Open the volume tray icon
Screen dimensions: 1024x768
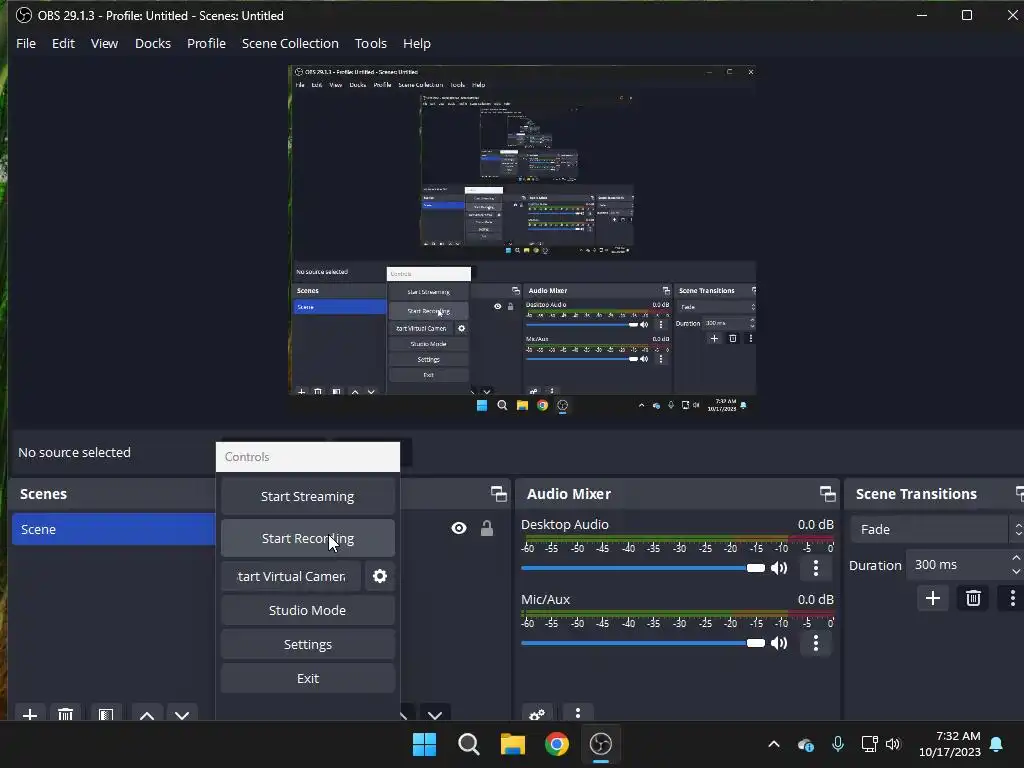[893, 744]
